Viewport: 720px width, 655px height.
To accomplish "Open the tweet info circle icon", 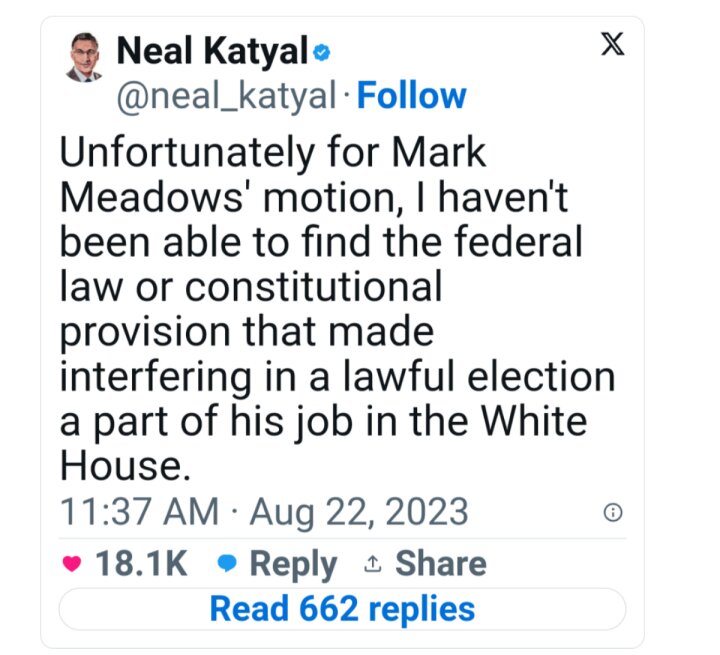I will point(614,513).
